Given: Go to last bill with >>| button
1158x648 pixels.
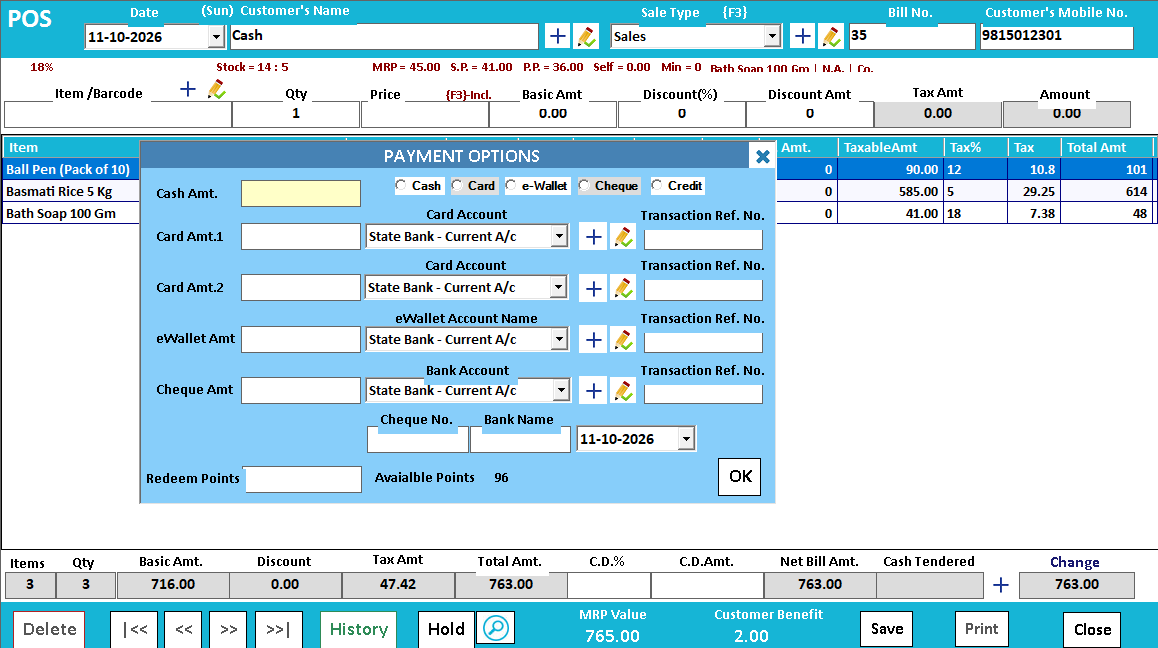Looking at the screenshot, I should 278,630.
